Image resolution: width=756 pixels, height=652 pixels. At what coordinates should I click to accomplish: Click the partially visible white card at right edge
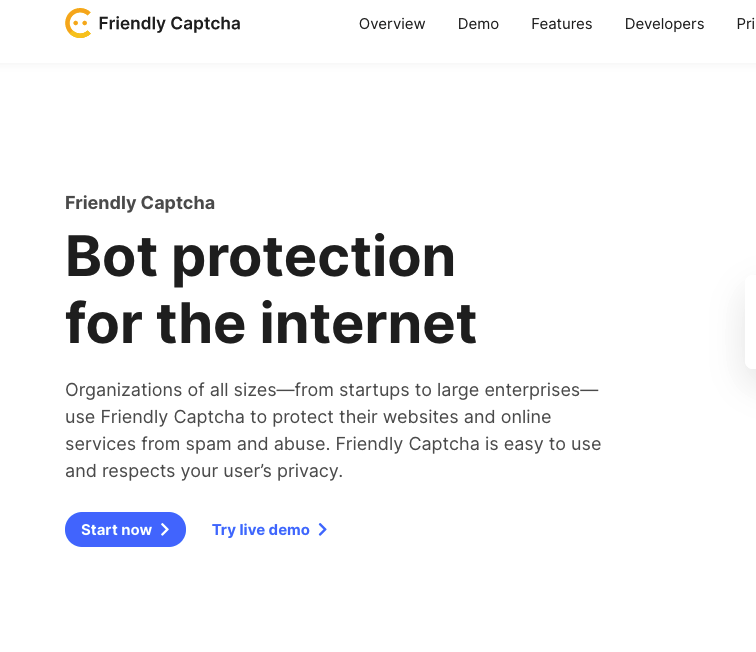click(x=750, y=322)
